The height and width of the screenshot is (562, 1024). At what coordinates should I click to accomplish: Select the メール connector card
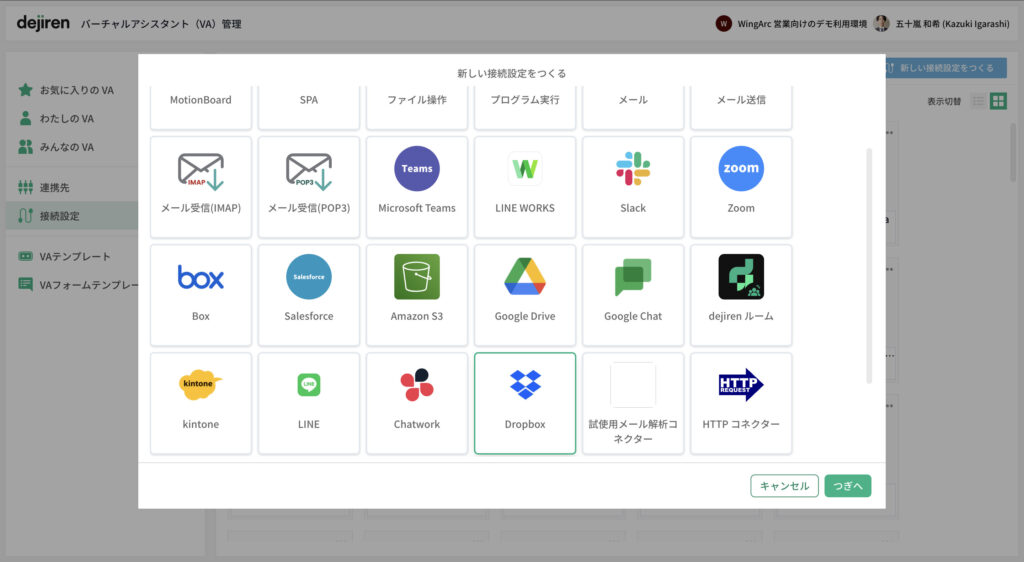pyautogui.click(x=633, y=107)
